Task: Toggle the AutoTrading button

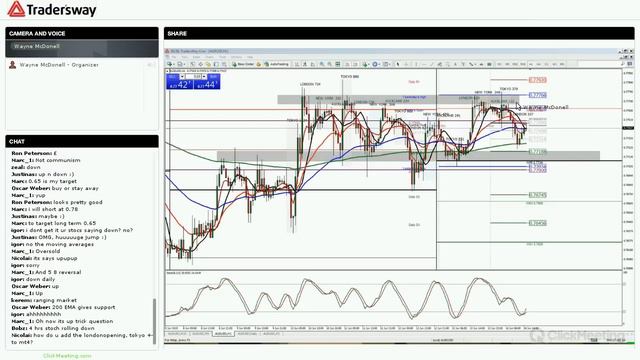Action: (277, 64)
